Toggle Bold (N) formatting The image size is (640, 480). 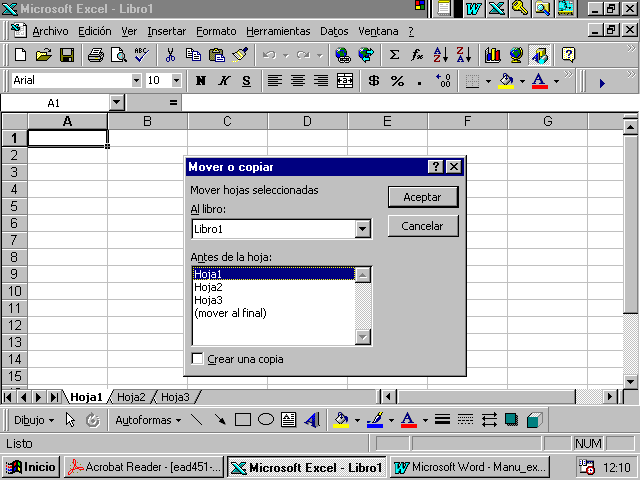point(200,81)
